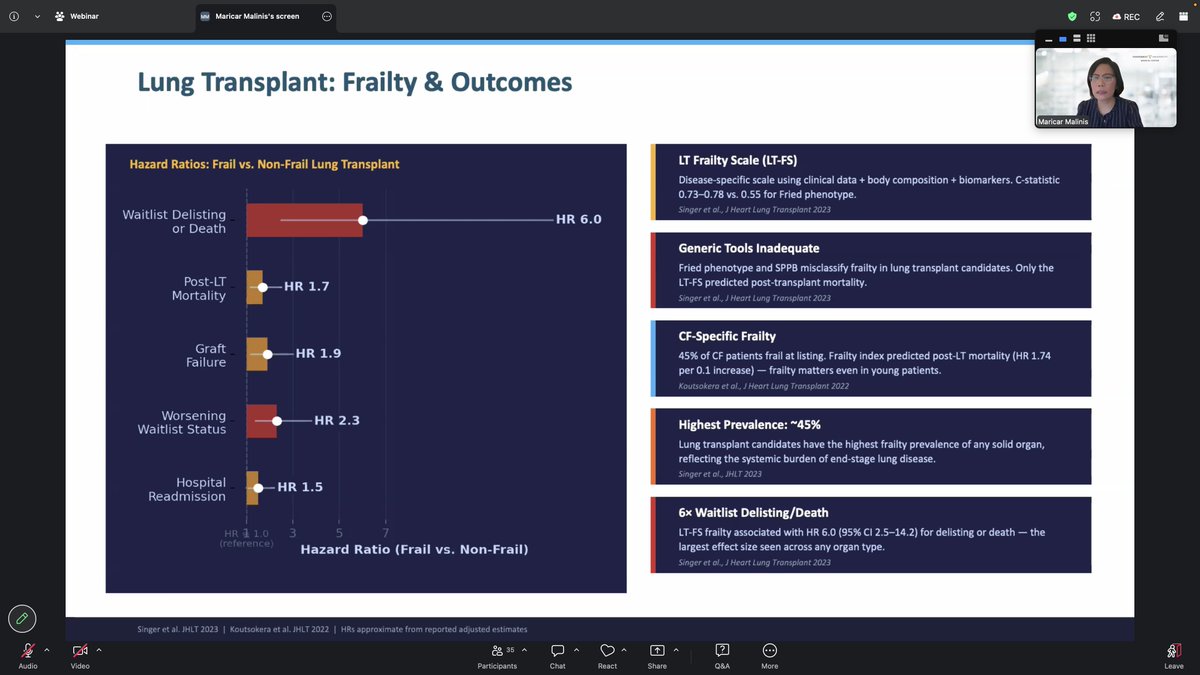
Task: Leave the webinar
Action: [1174, 655]
